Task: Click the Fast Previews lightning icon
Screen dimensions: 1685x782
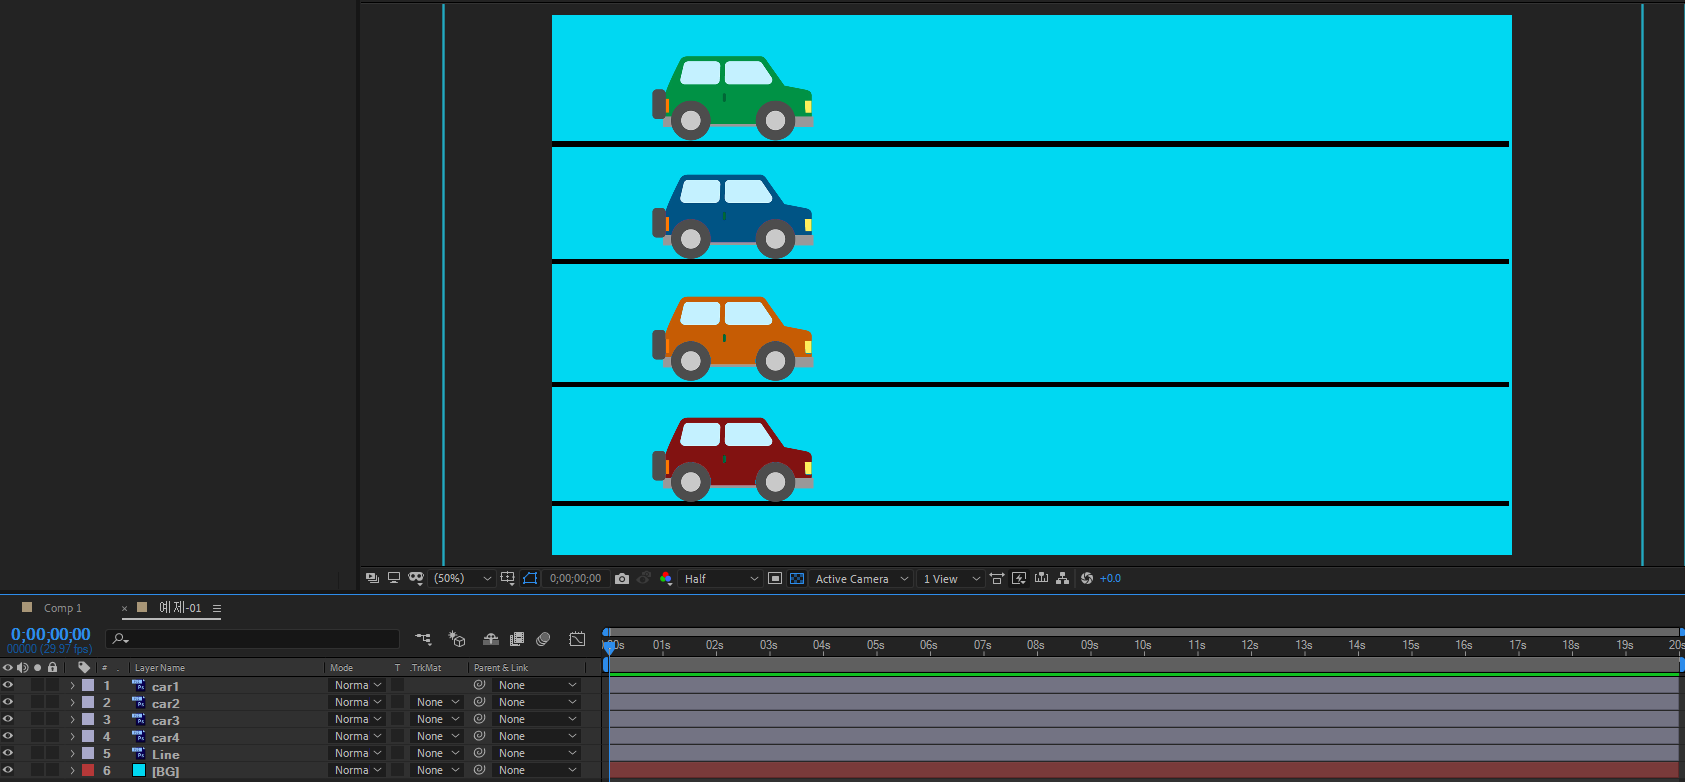Action: click(x=1019, y=578)
